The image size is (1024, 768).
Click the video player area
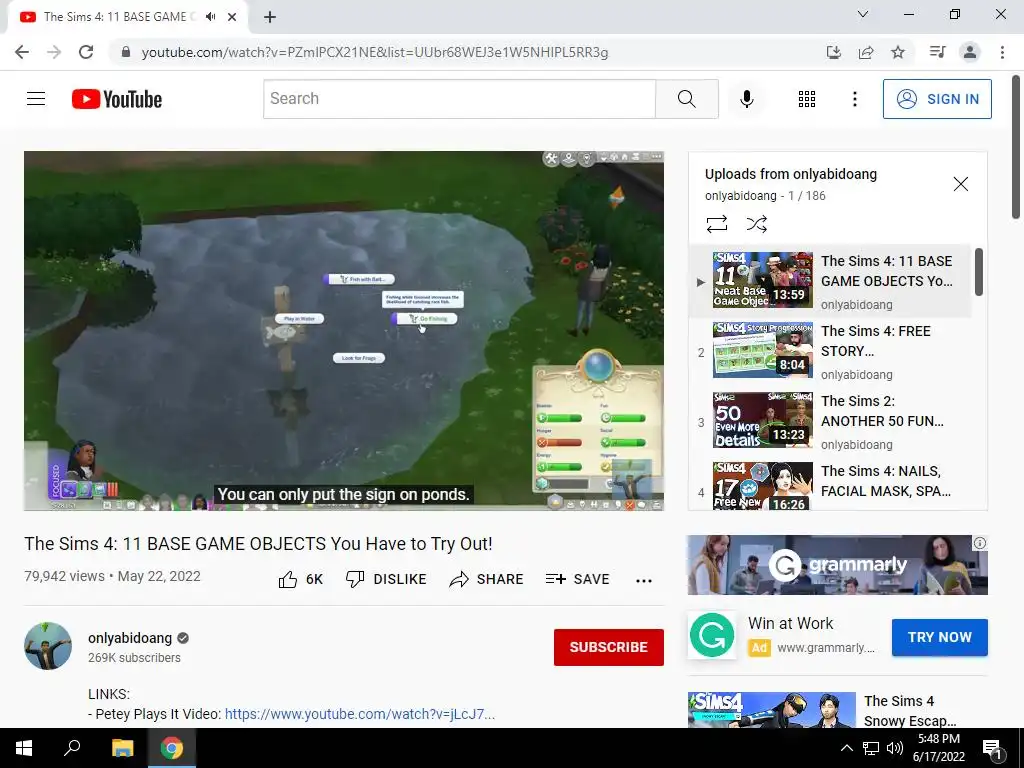[x=344, y=330]
